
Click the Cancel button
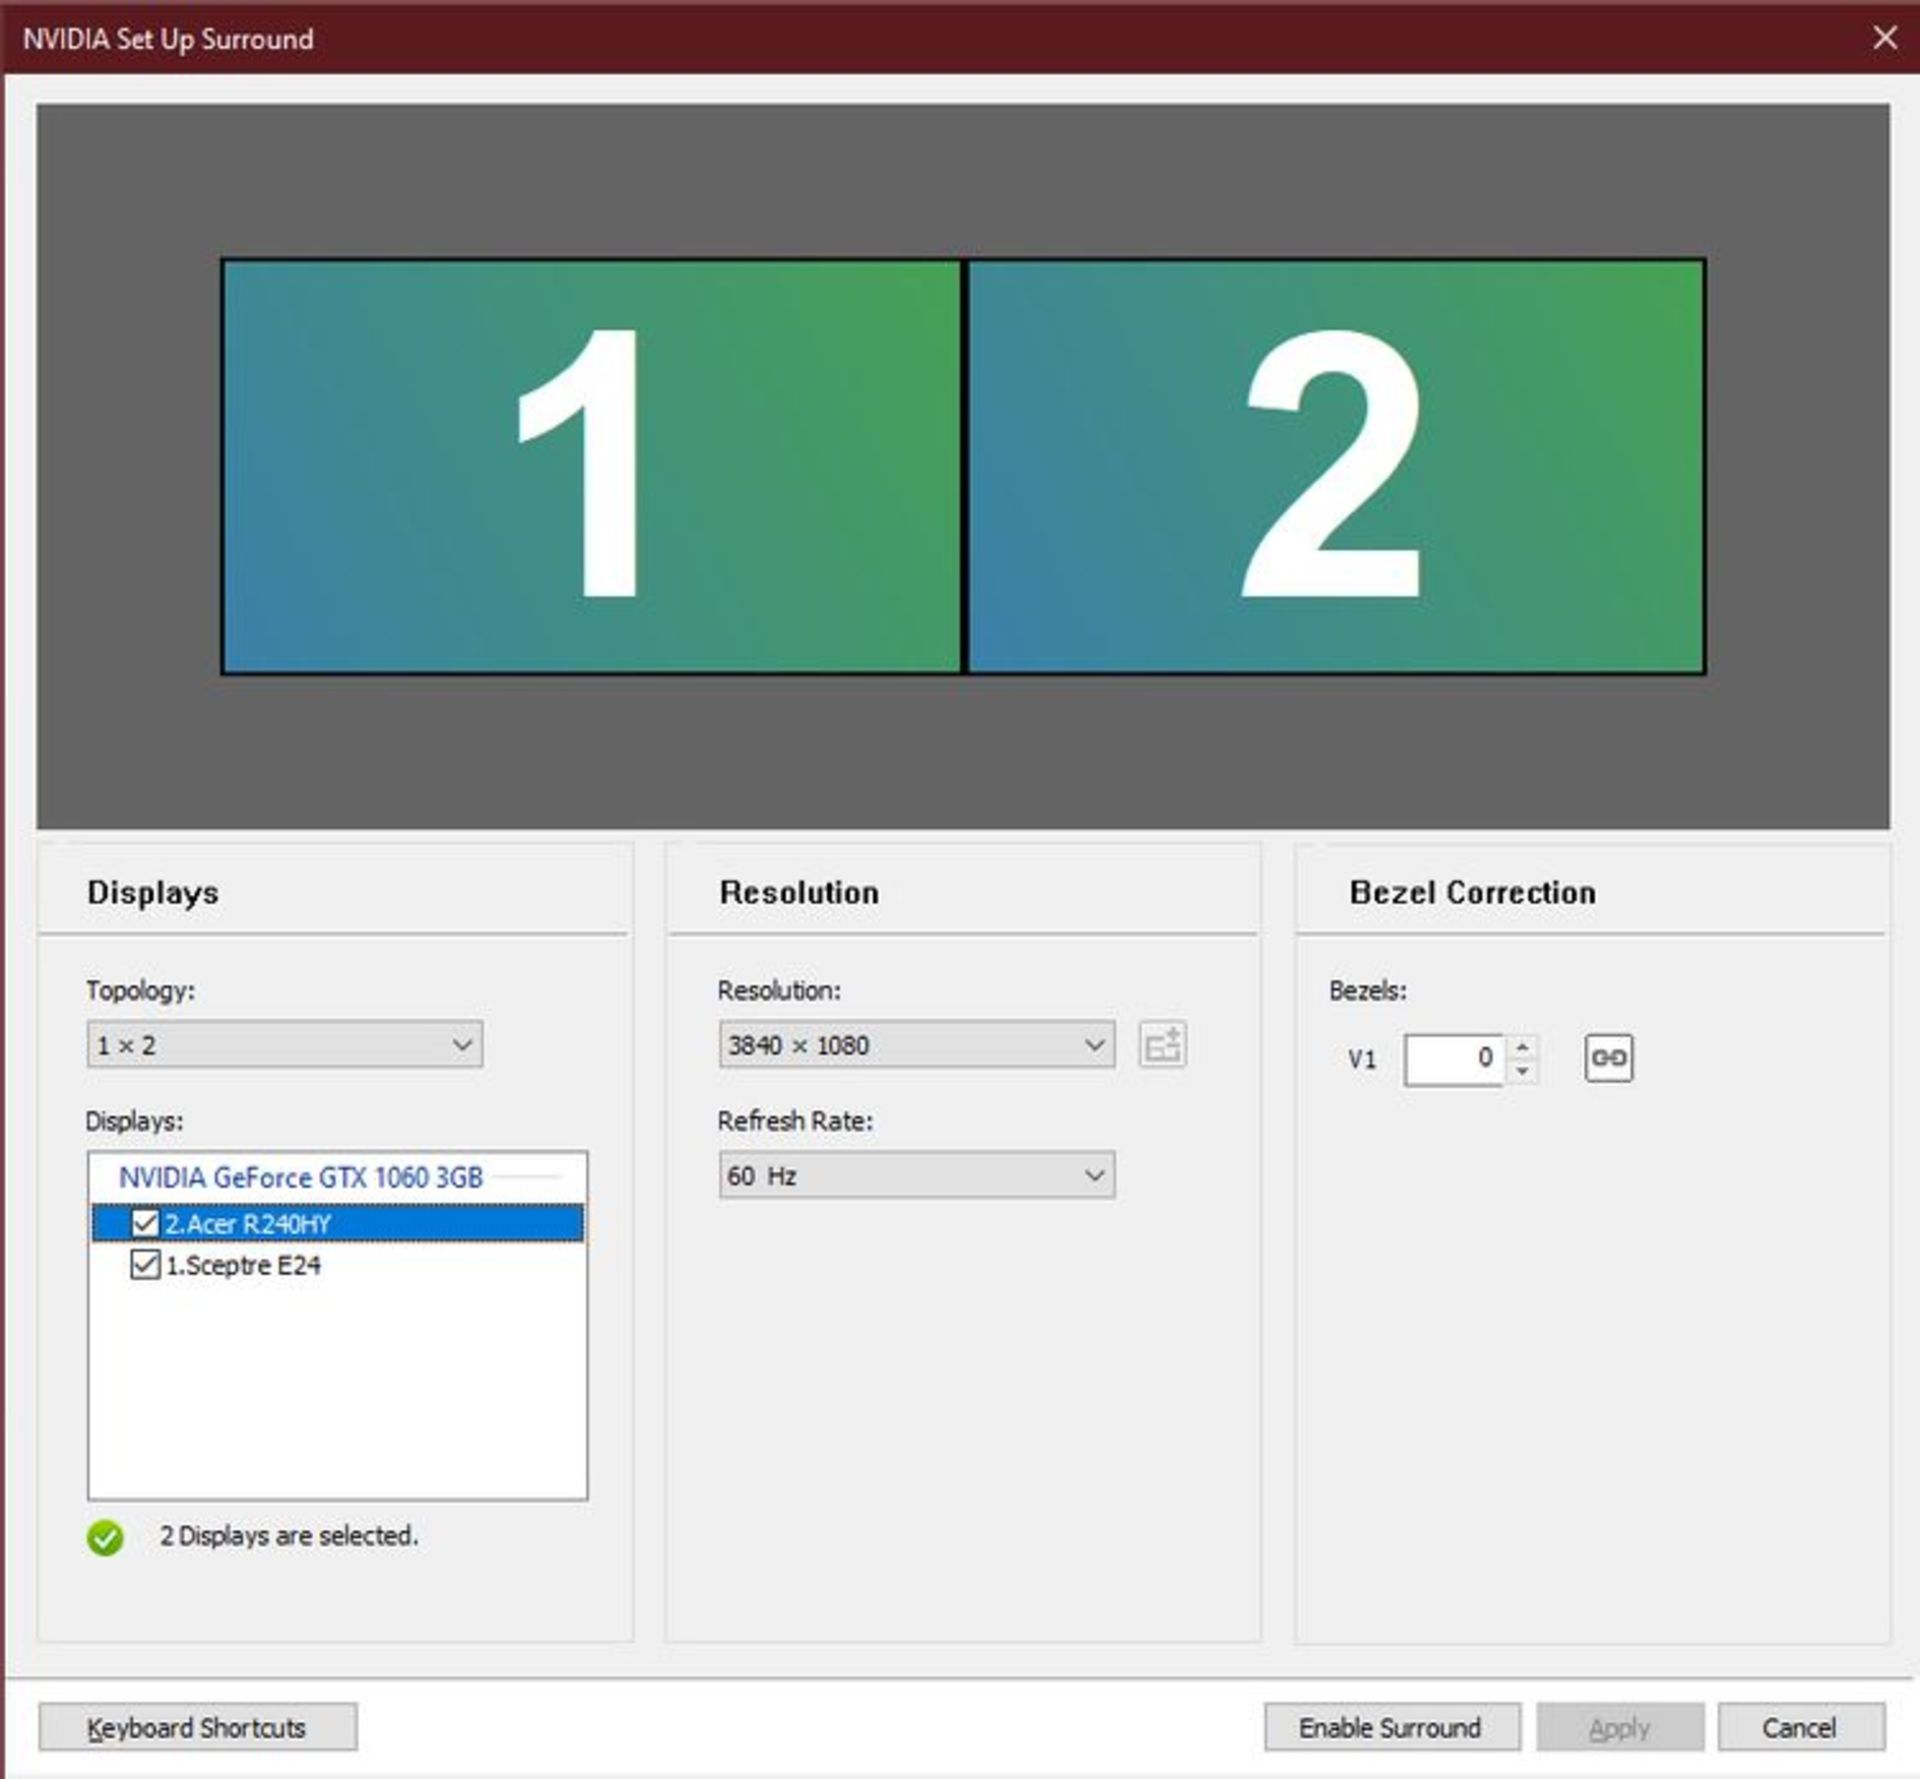pos(1801,1728)
